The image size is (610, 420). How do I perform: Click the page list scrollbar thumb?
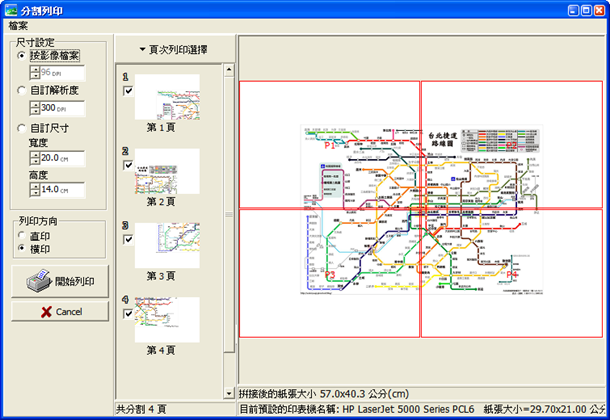coord(229,215)
